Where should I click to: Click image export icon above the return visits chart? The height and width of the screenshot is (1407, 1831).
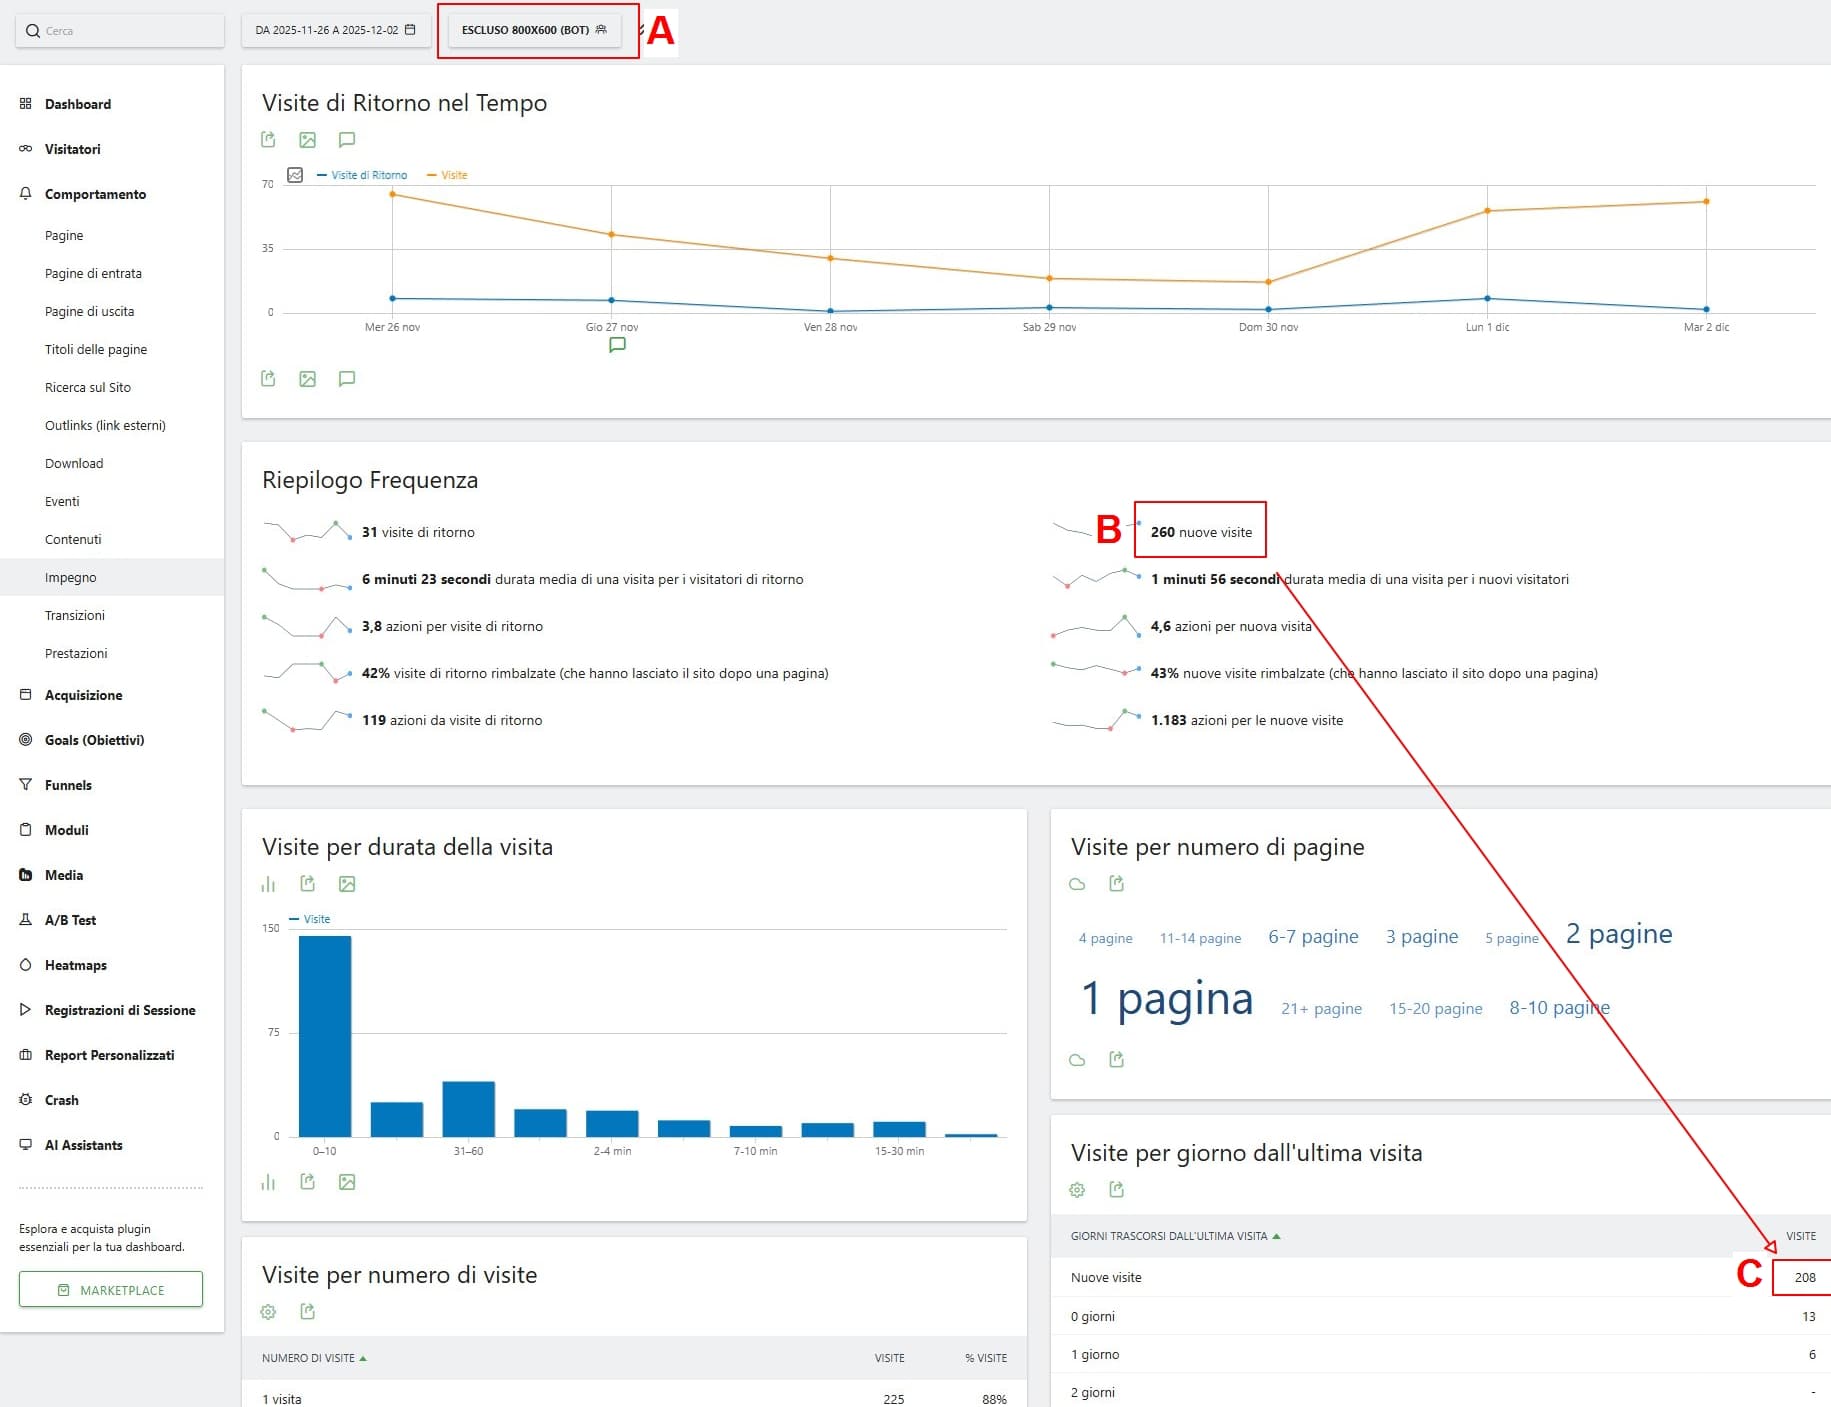pos(307,140)
